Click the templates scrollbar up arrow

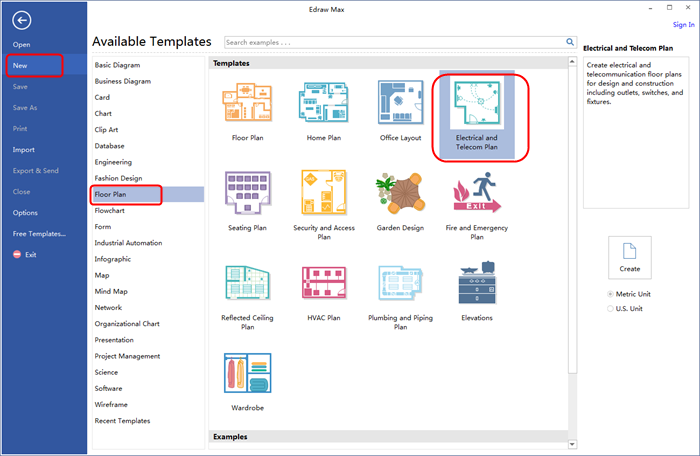tap(572, 62)
